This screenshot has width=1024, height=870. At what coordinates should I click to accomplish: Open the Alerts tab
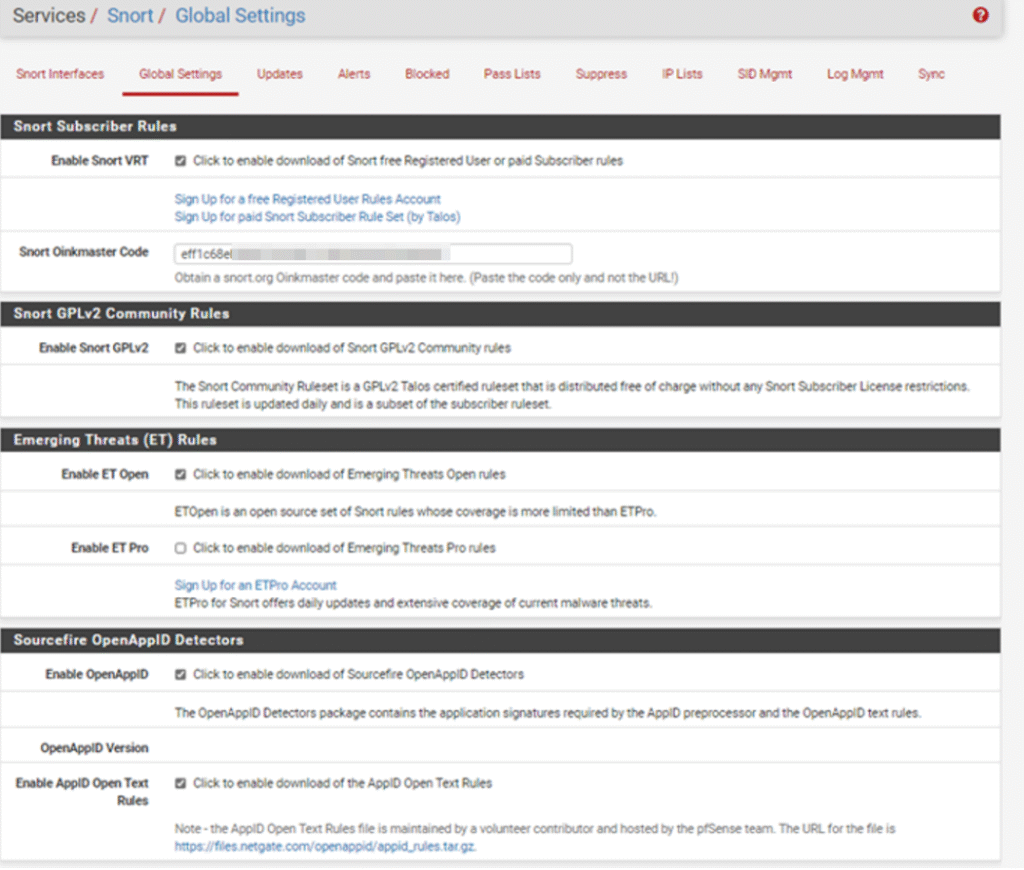pos(354,74)
